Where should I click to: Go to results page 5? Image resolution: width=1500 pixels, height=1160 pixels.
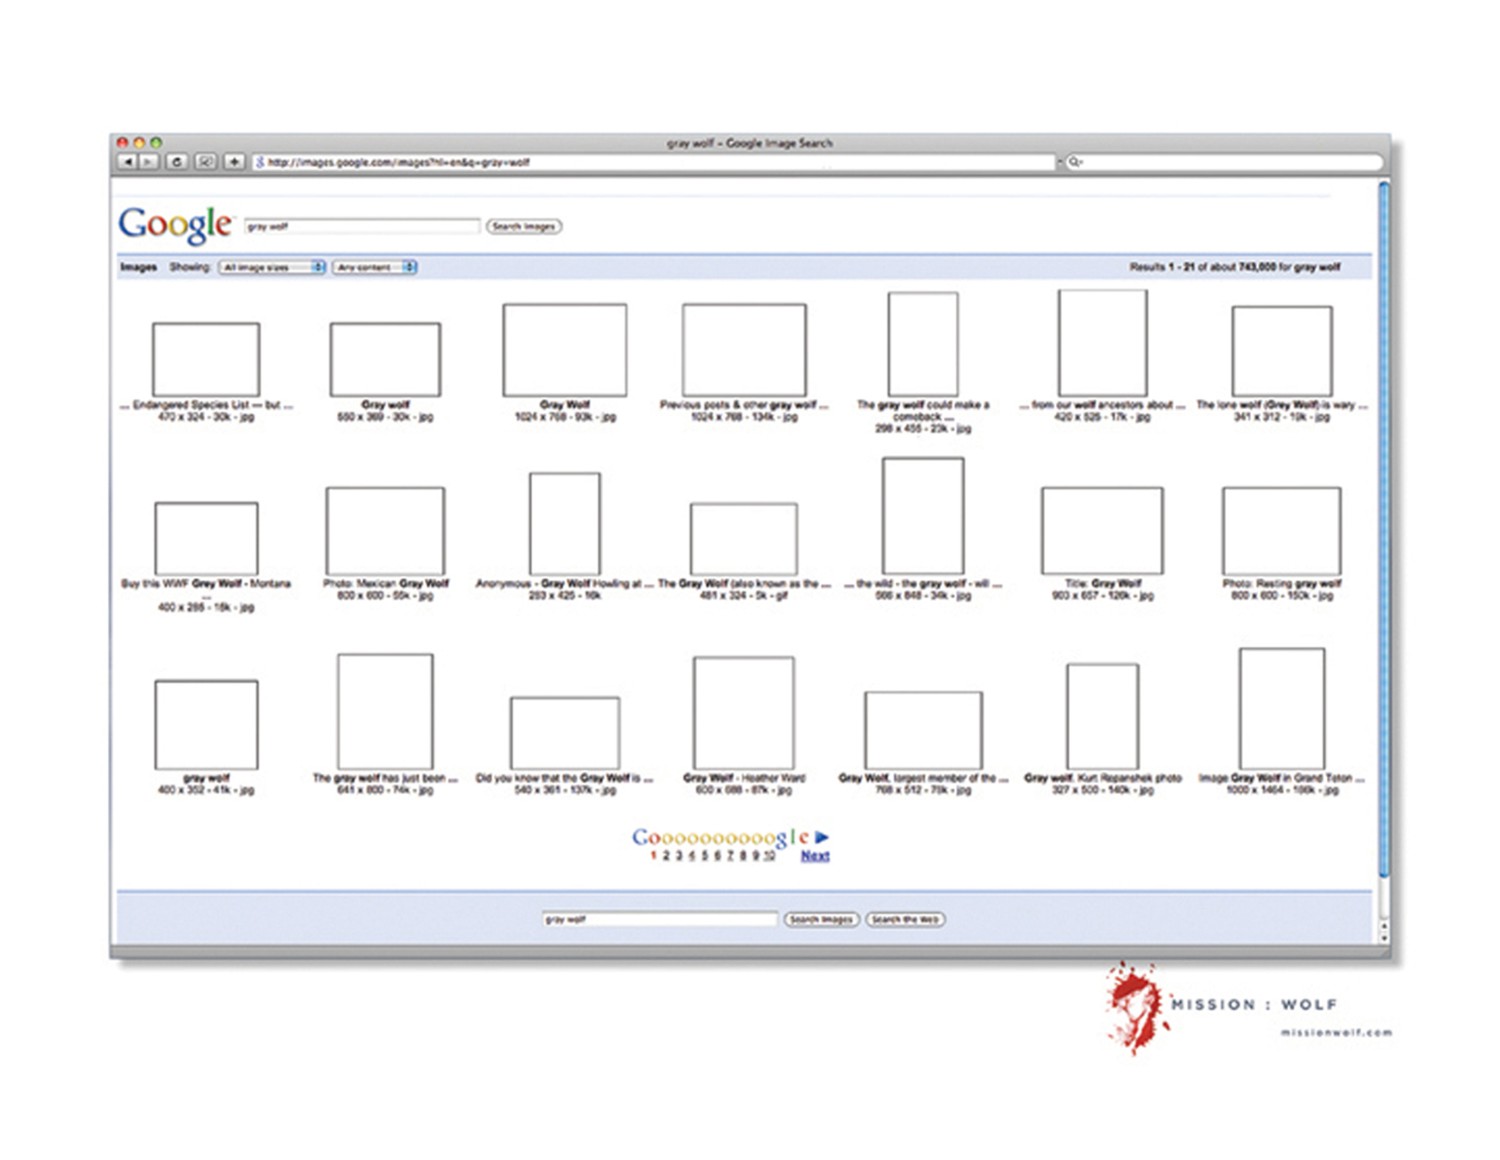coord(704,856)
